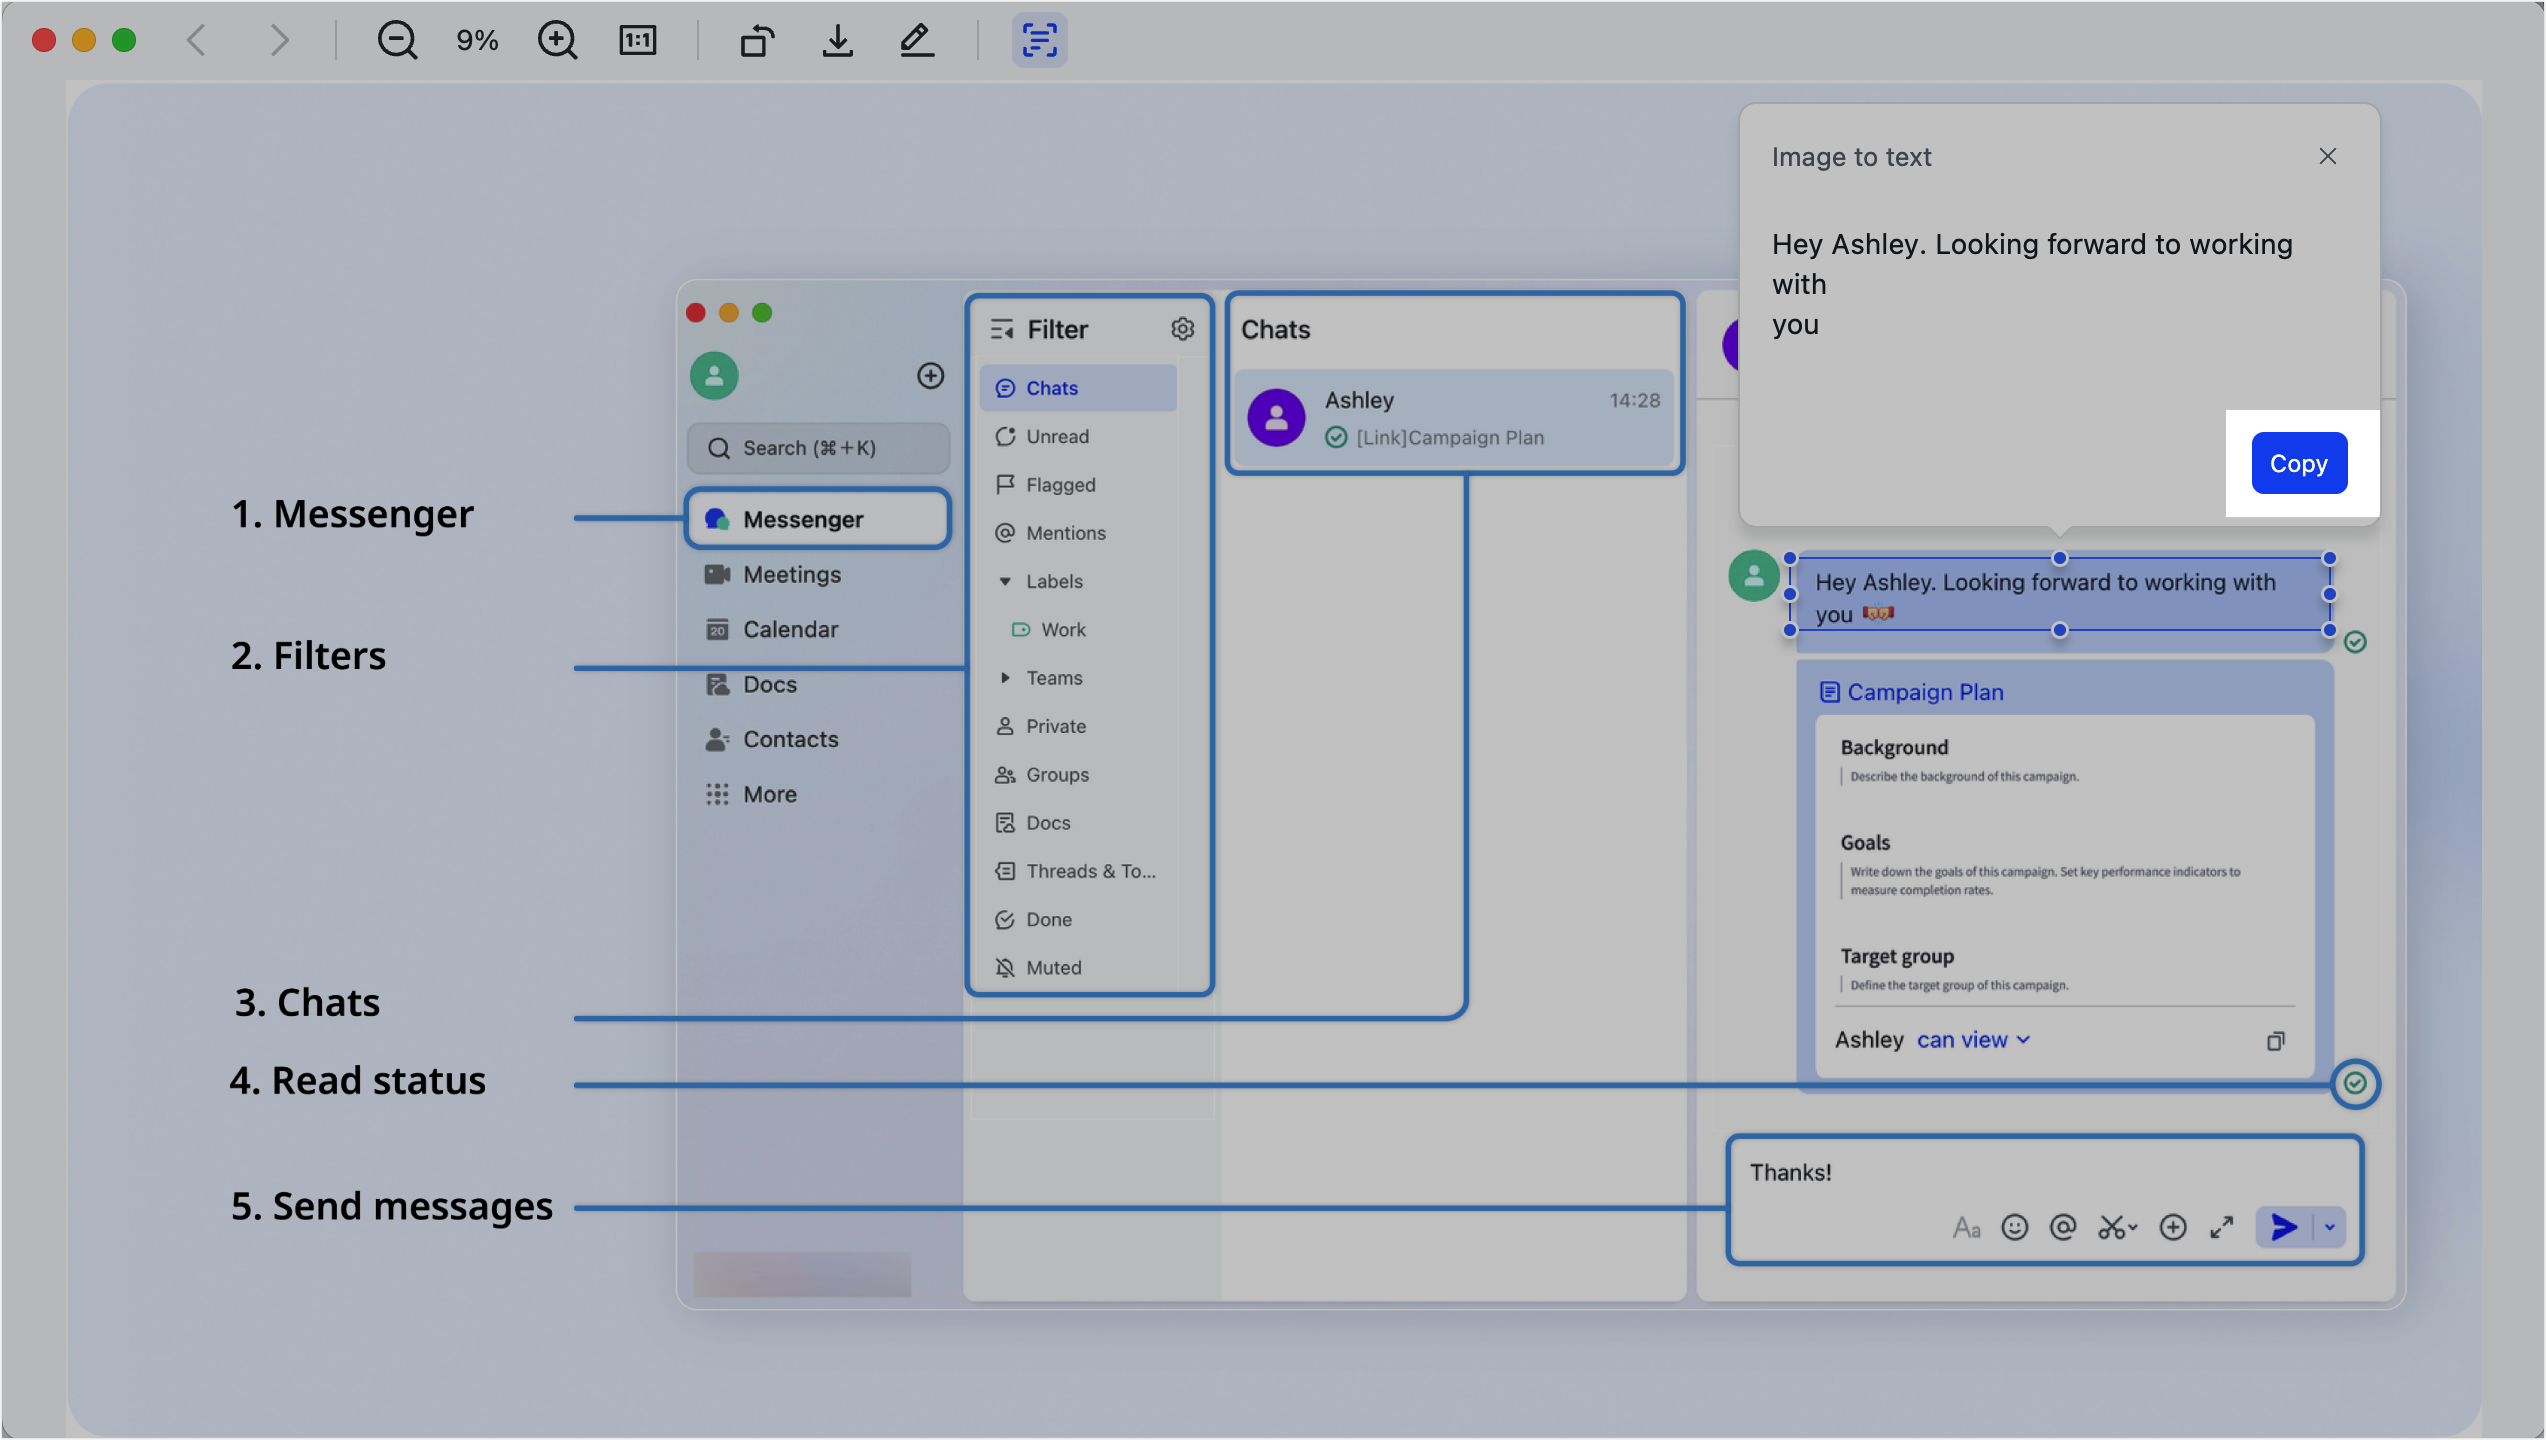
Task: Click the plus icon beside the green avatar
Action: click(x=930, y=375)
